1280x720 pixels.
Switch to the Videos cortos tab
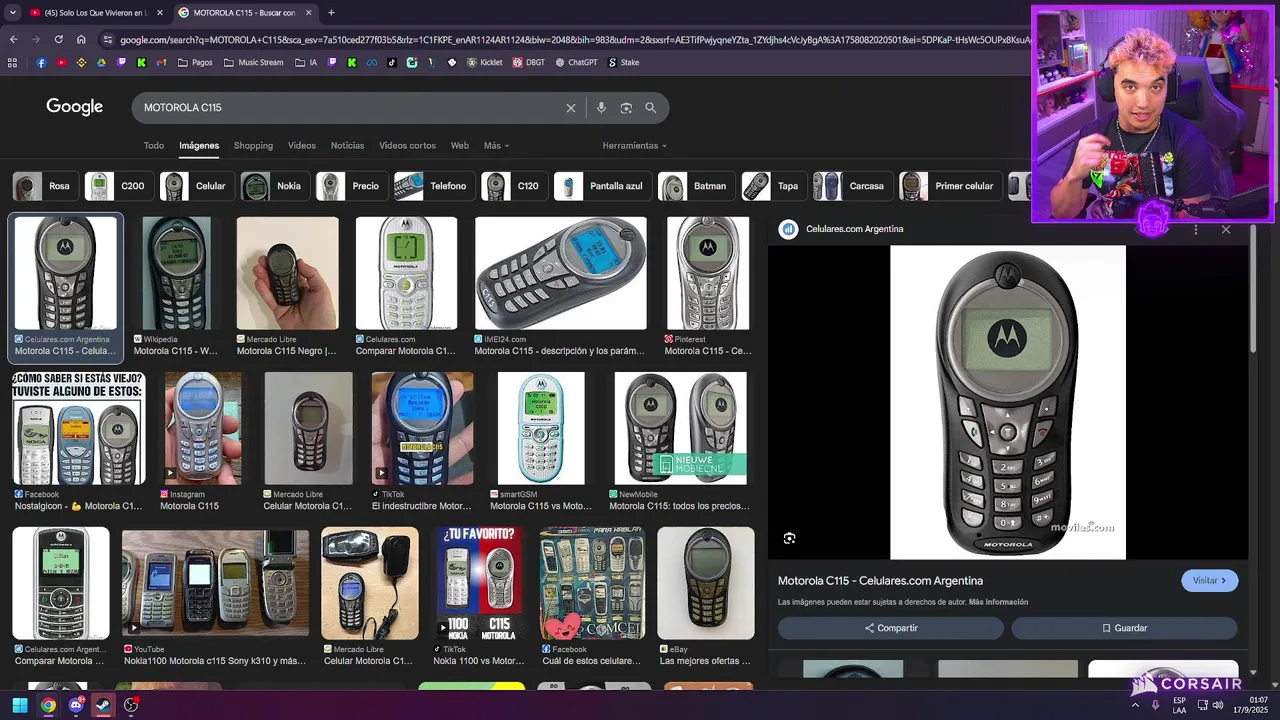click(x=407, y=146)
